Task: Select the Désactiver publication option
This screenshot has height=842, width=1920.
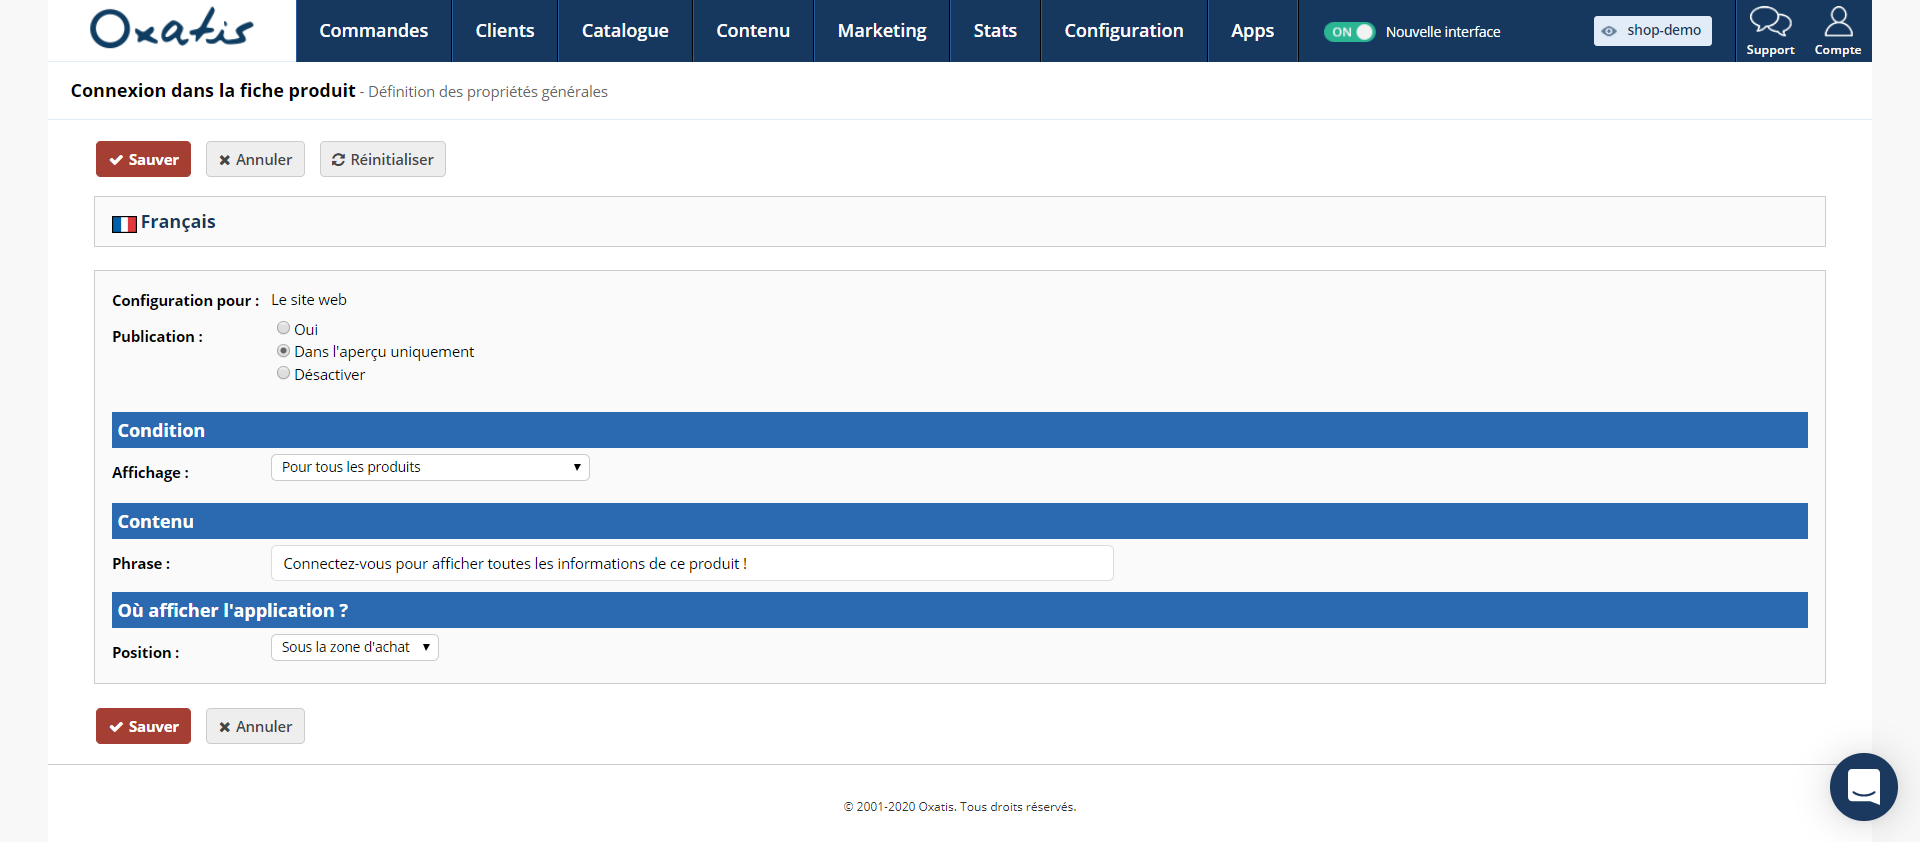Action: 284,374
